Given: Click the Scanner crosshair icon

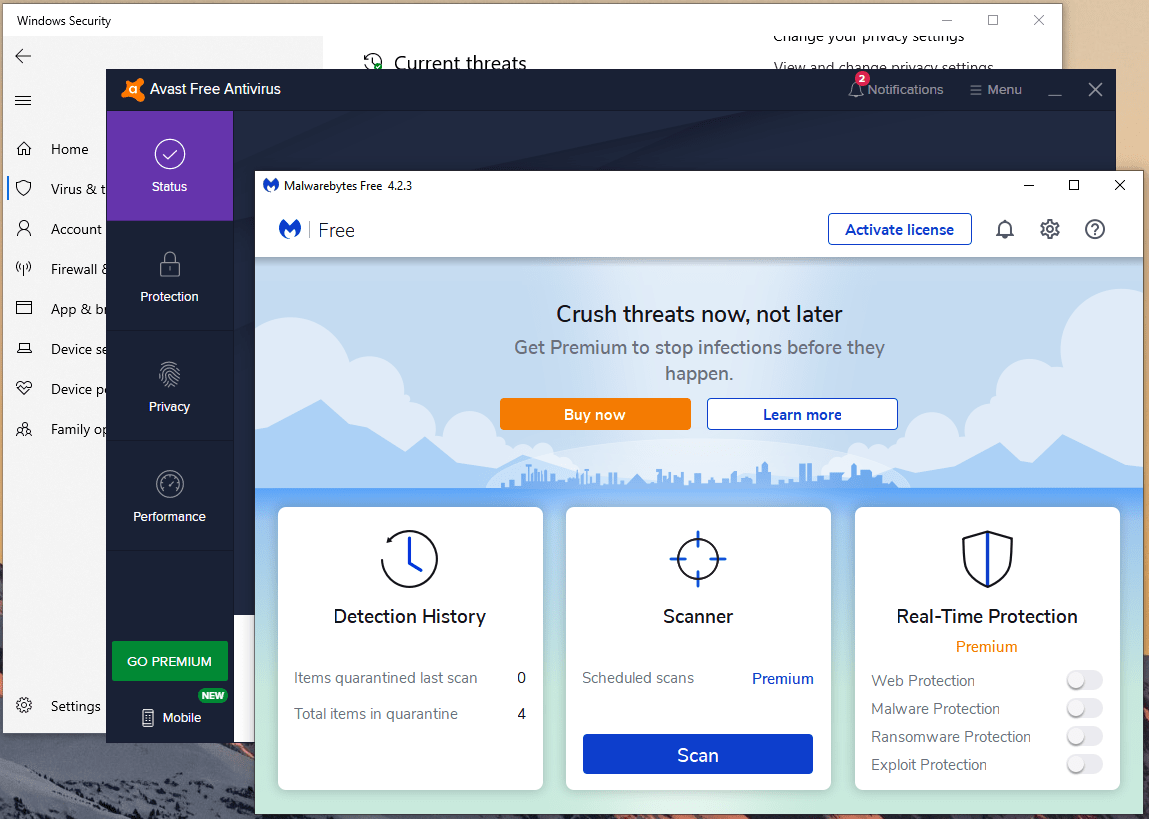Looking at the screenshot, I should click(698, 559).
